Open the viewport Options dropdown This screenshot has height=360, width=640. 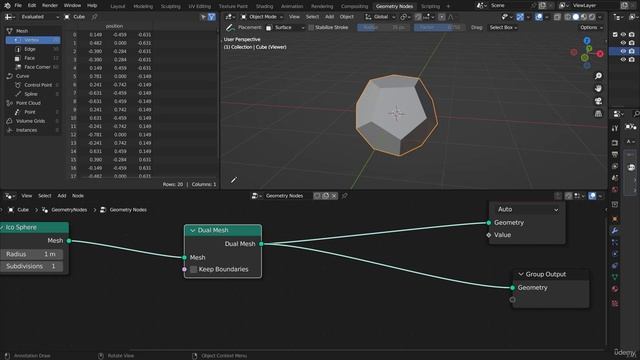[591, 27]
